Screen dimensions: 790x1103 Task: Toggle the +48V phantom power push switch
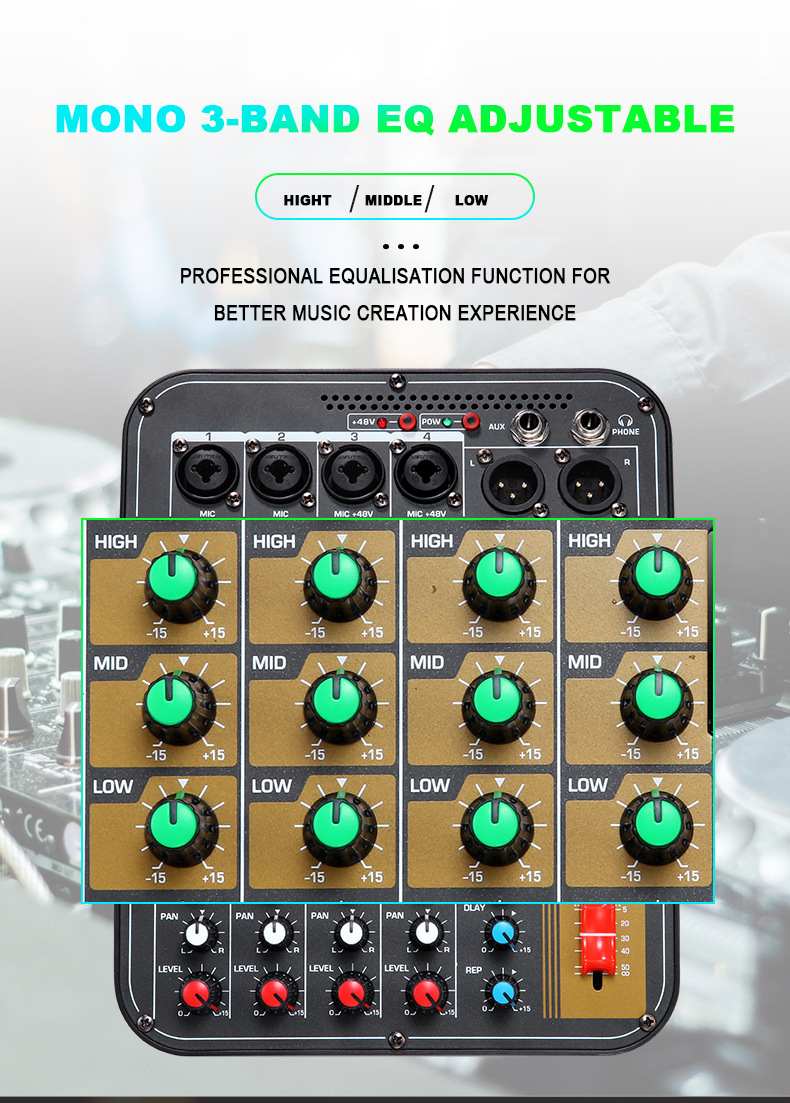pos(406,422)
